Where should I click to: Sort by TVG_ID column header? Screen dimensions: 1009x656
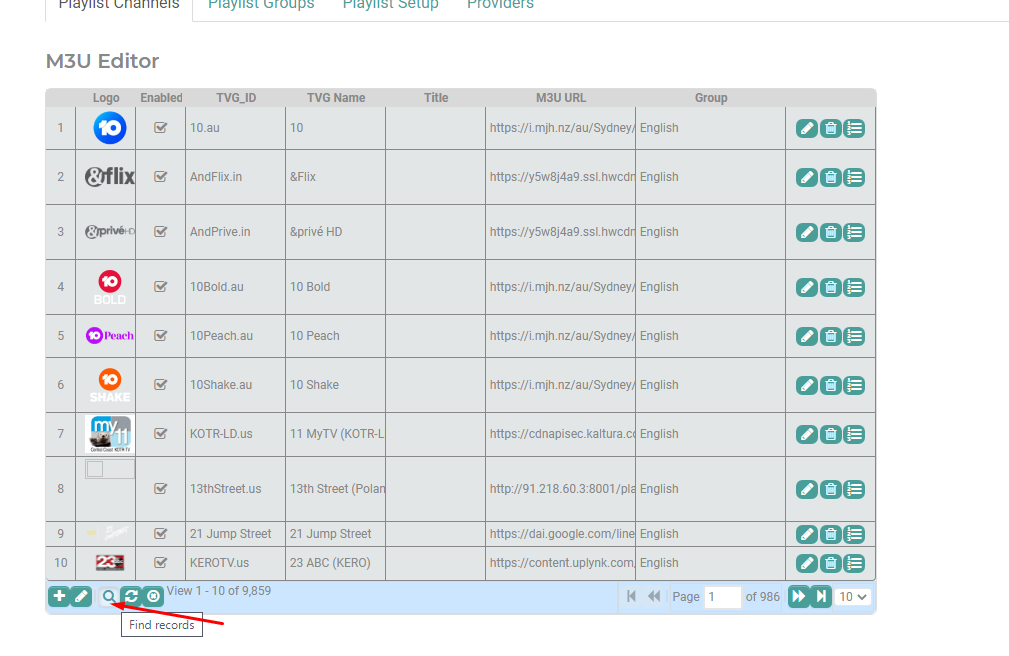coord(236,98)
